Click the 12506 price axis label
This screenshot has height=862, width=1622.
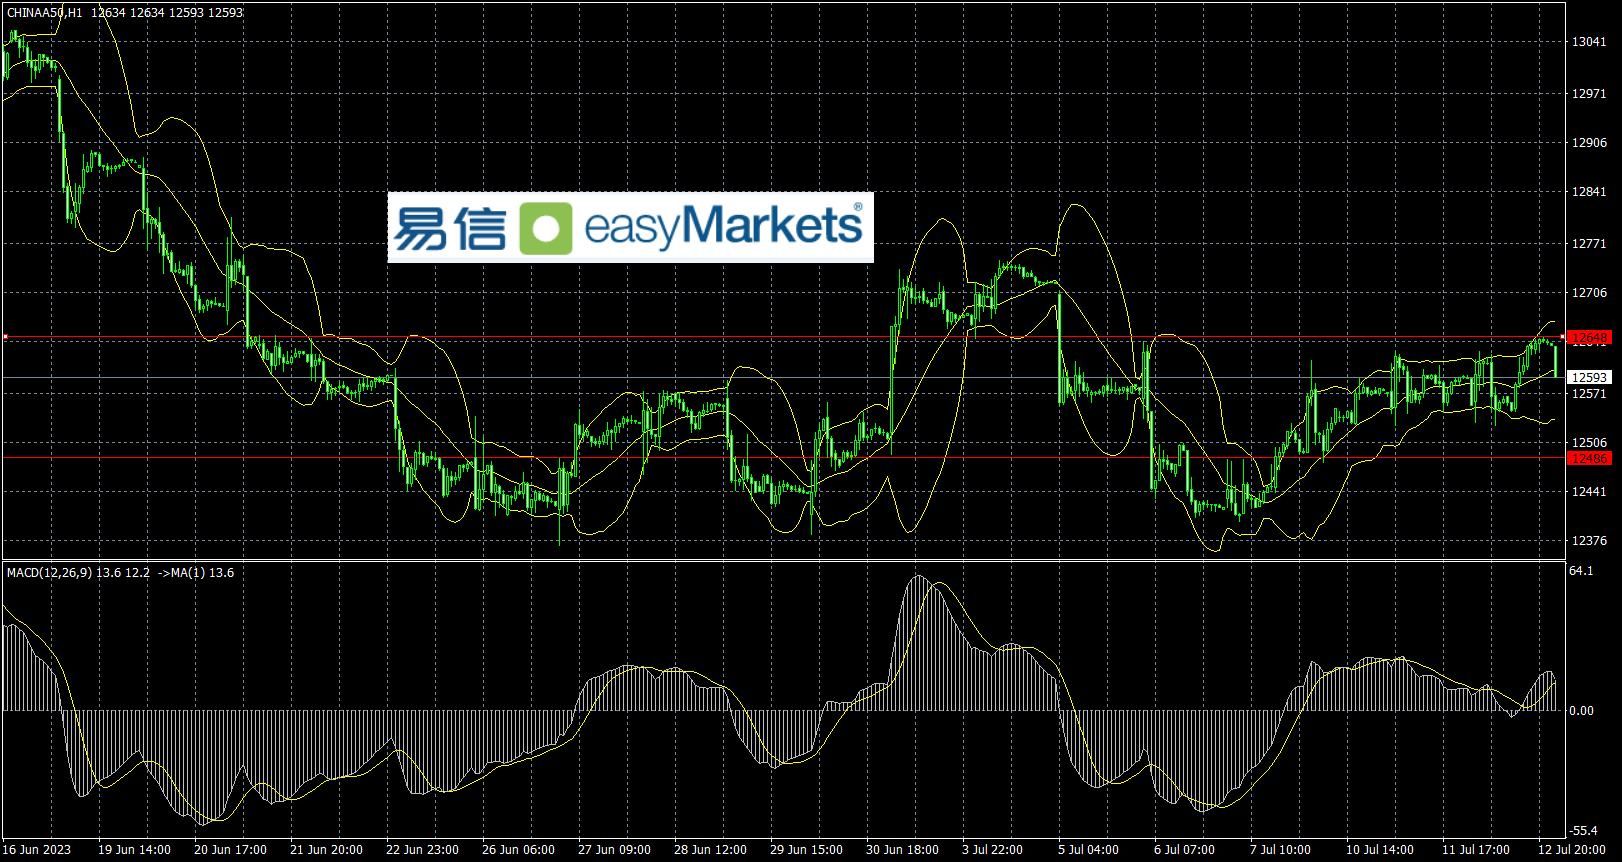[1589, 443]
